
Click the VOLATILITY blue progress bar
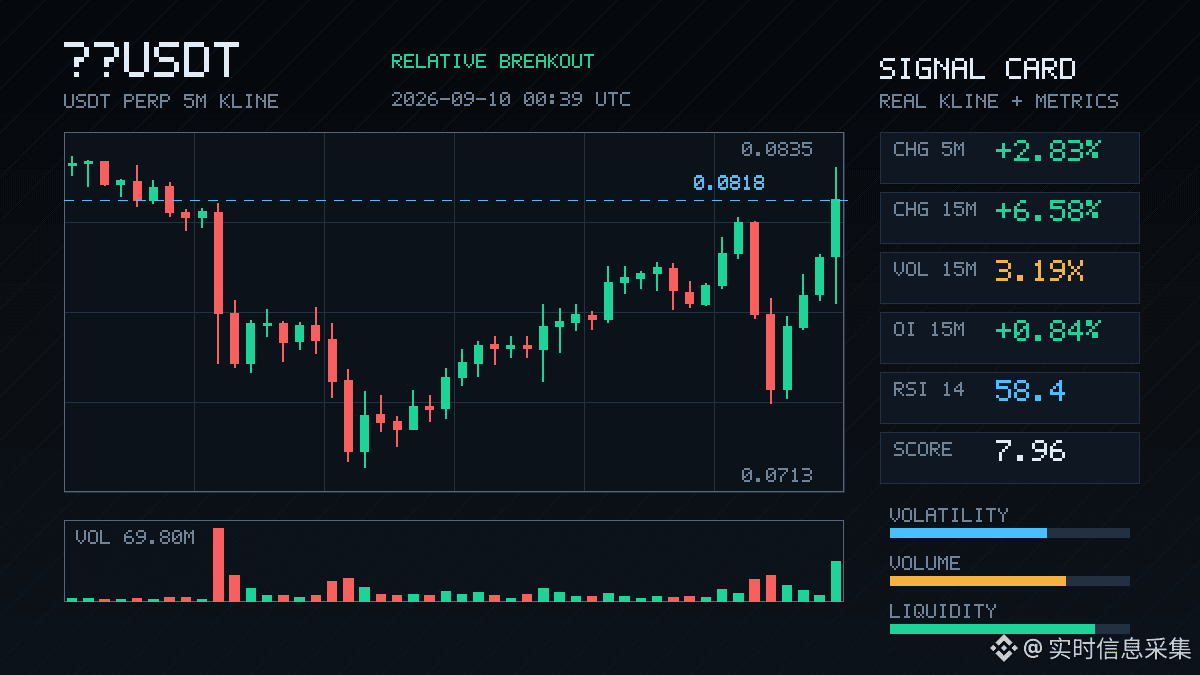click(x=1009, y=533)
